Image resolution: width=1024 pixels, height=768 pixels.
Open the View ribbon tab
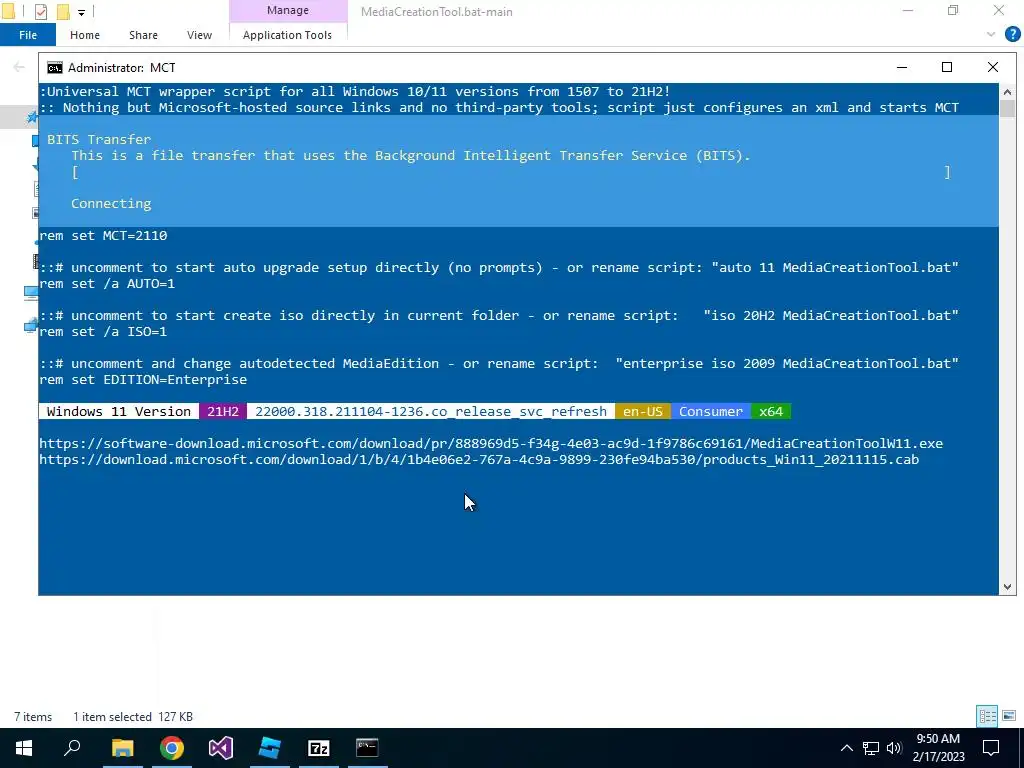point(199,35)
